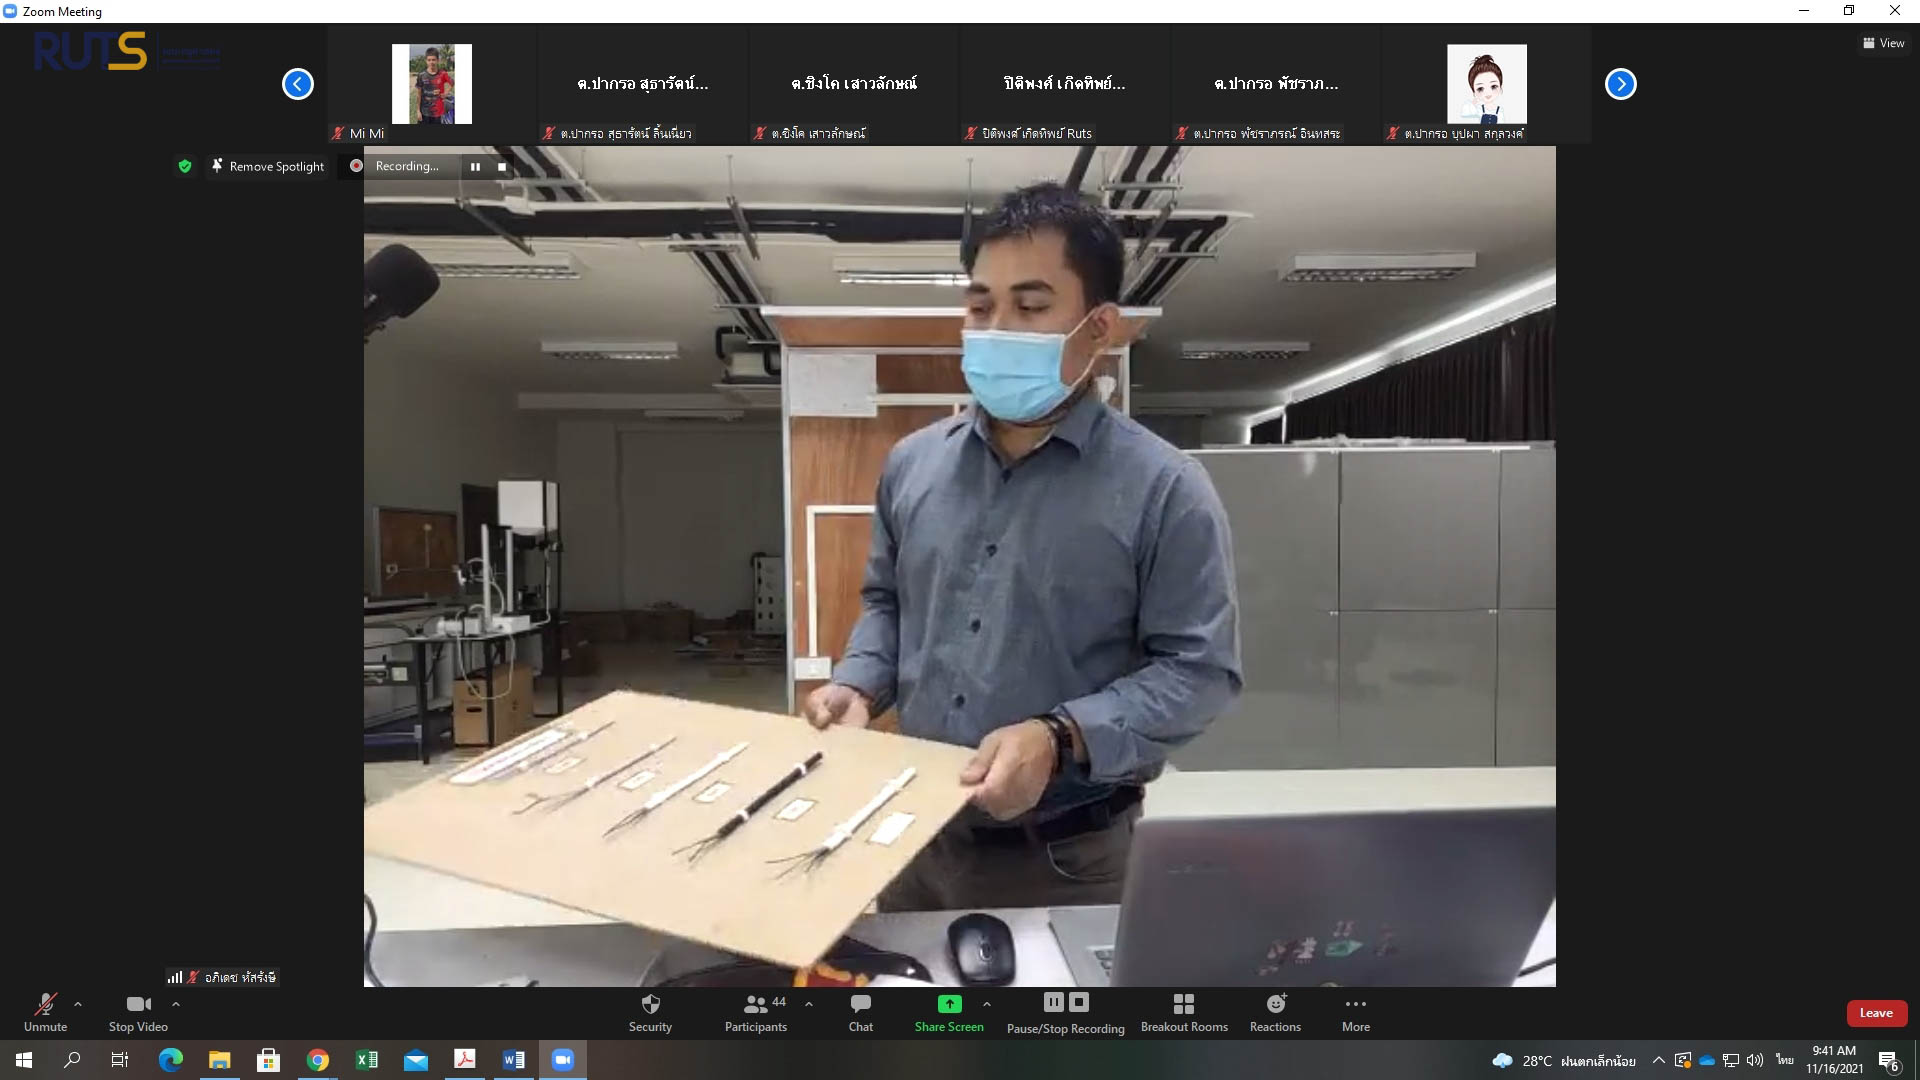Image resolution: width=1920 pixels, height=1080 pixels.
Task: Click the green encryption shield icon
Action: click(x=185, y=166)
